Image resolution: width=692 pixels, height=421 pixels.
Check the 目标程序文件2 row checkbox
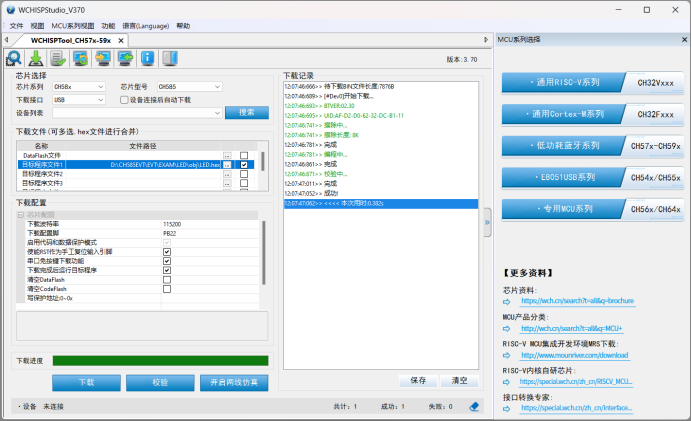(244, 174)
